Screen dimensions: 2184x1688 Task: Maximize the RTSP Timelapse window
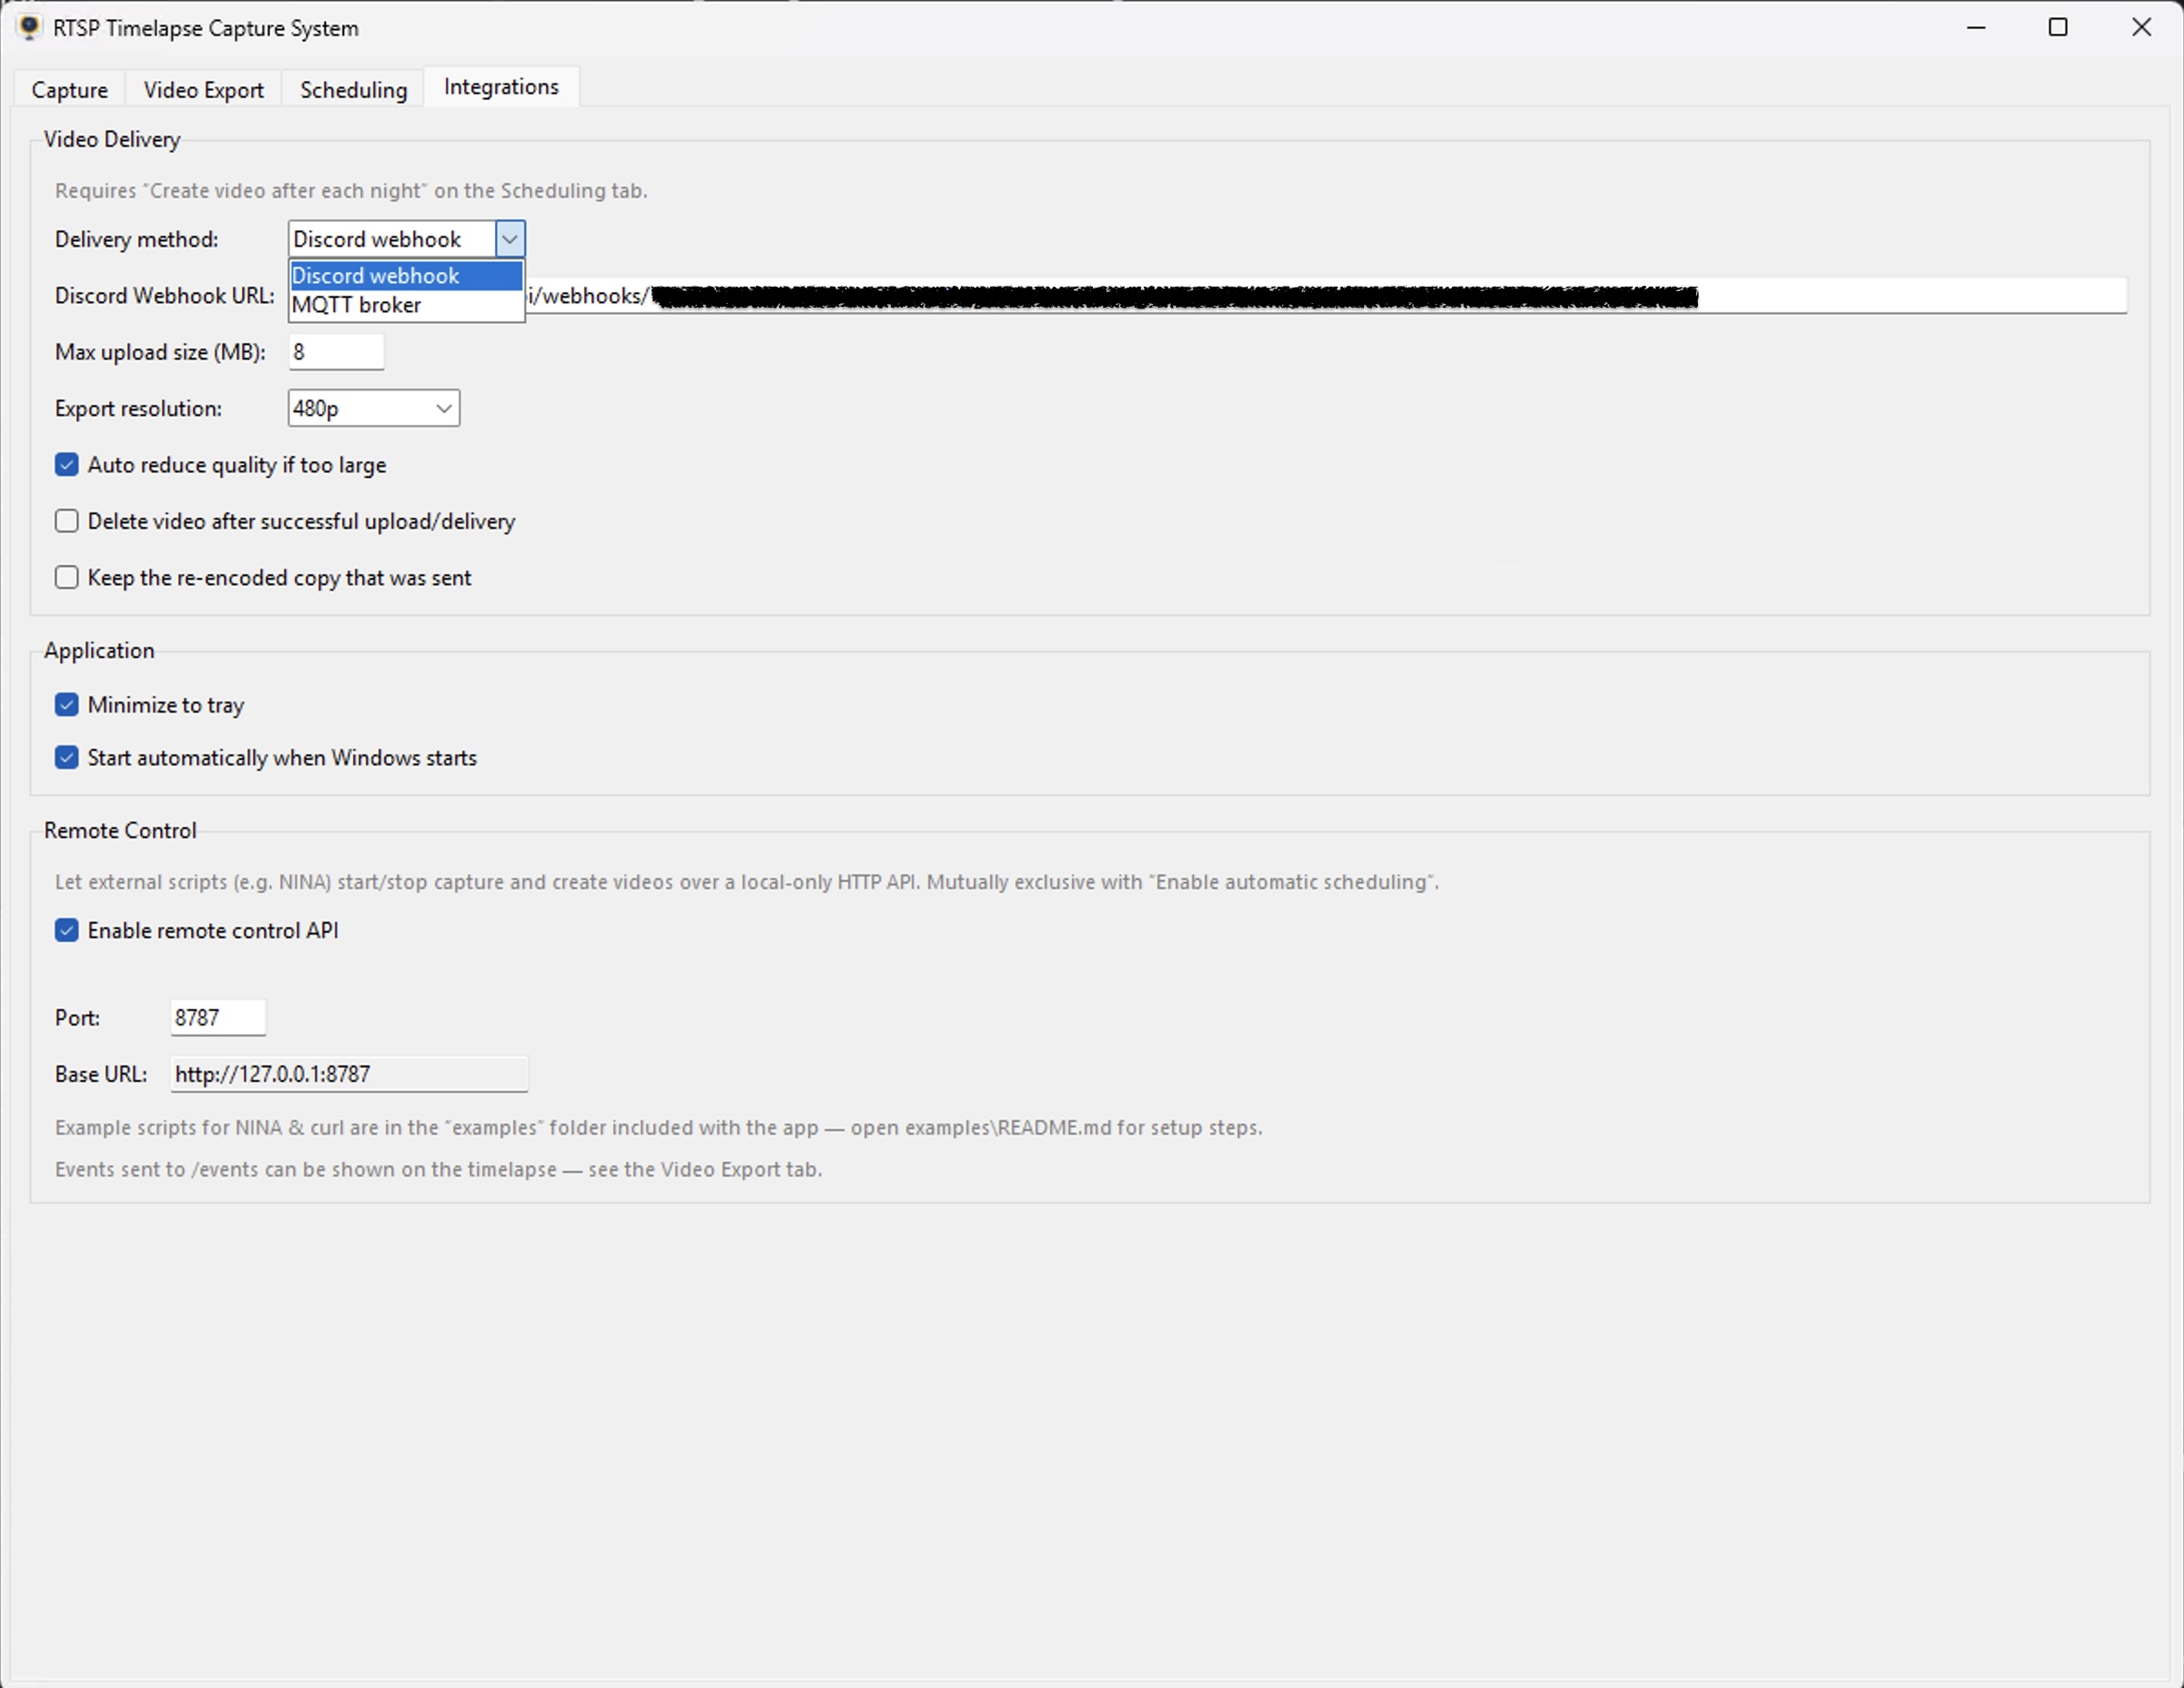[x=2058, y=28]
